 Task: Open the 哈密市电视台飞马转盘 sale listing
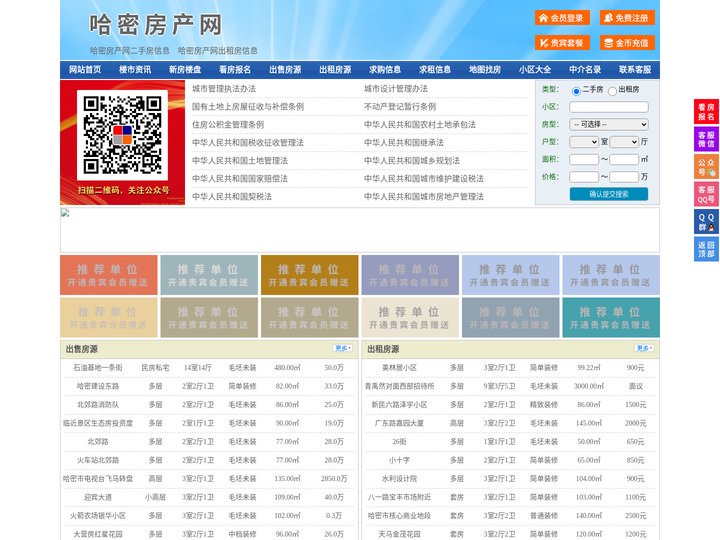coord(98,478)
